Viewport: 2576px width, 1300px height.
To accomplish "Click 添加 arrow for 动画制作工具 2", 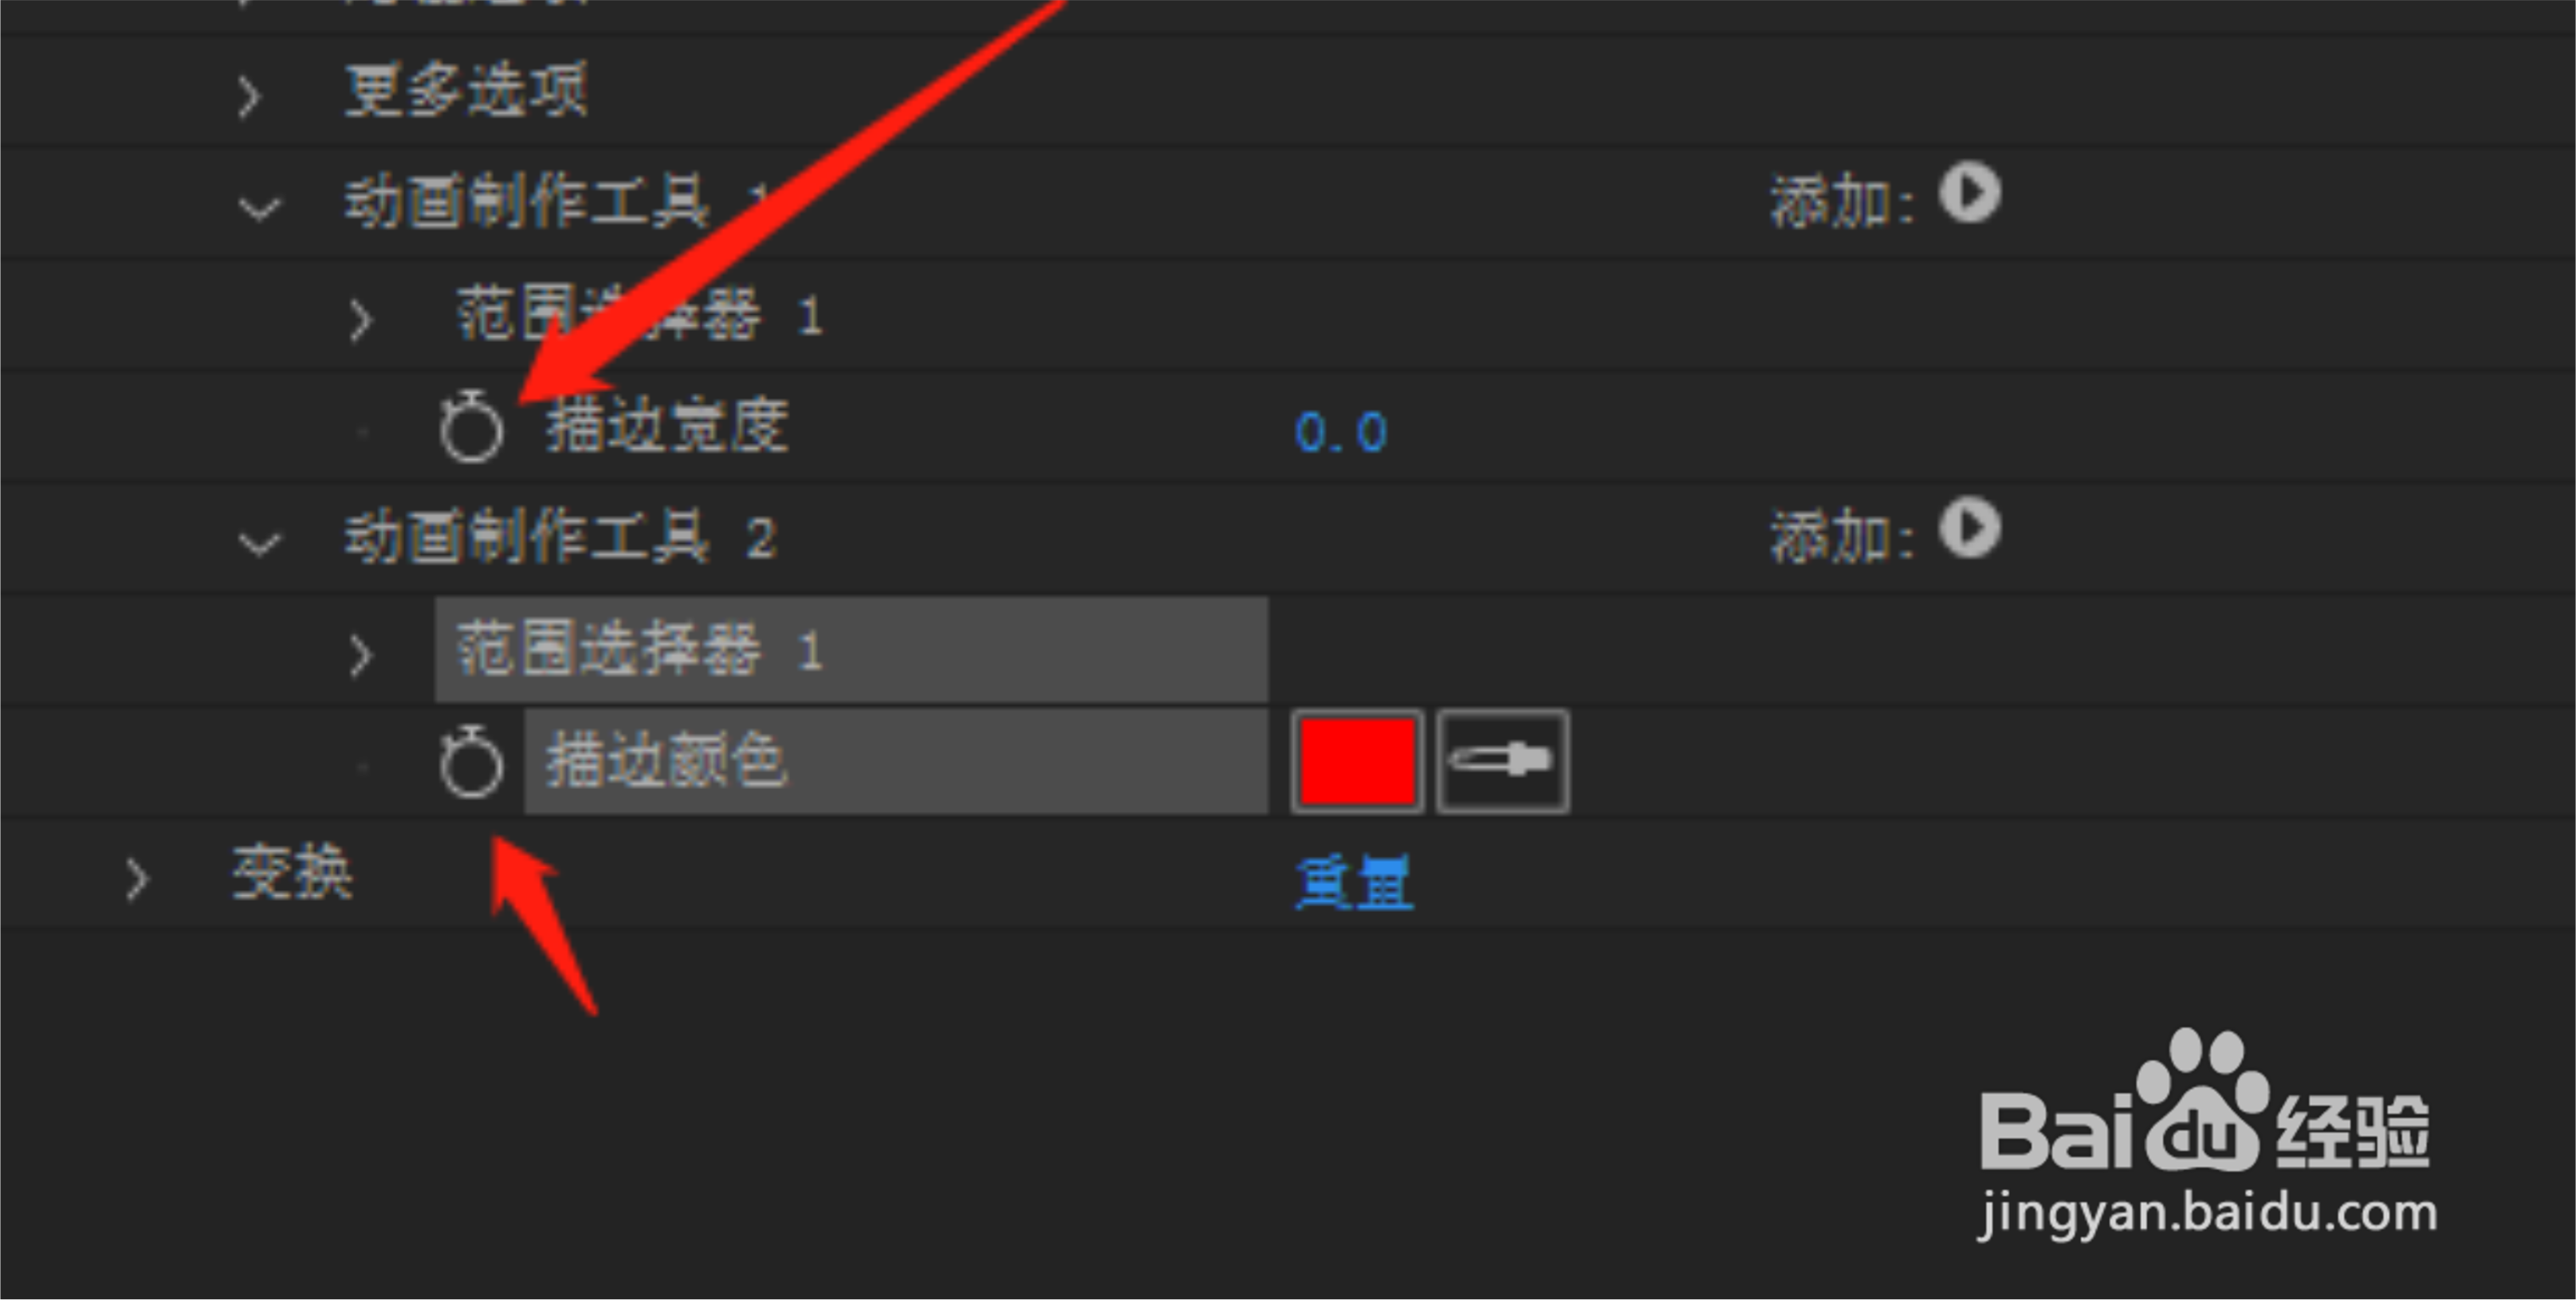I will pos(1969,528).
